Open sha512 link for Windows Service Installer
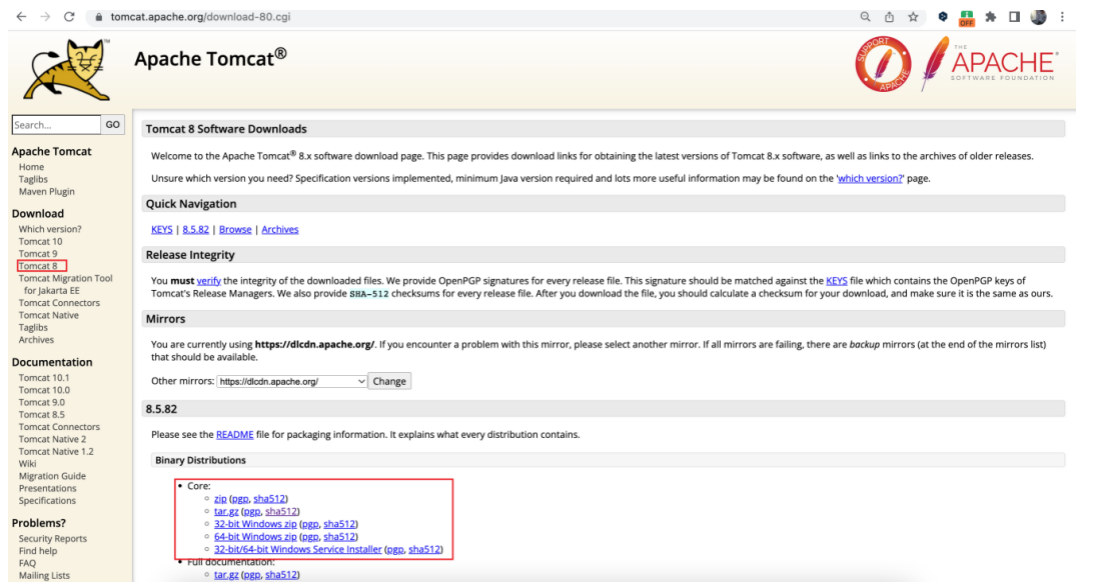This screenshot has width=1094, height=588. [424, 549]
